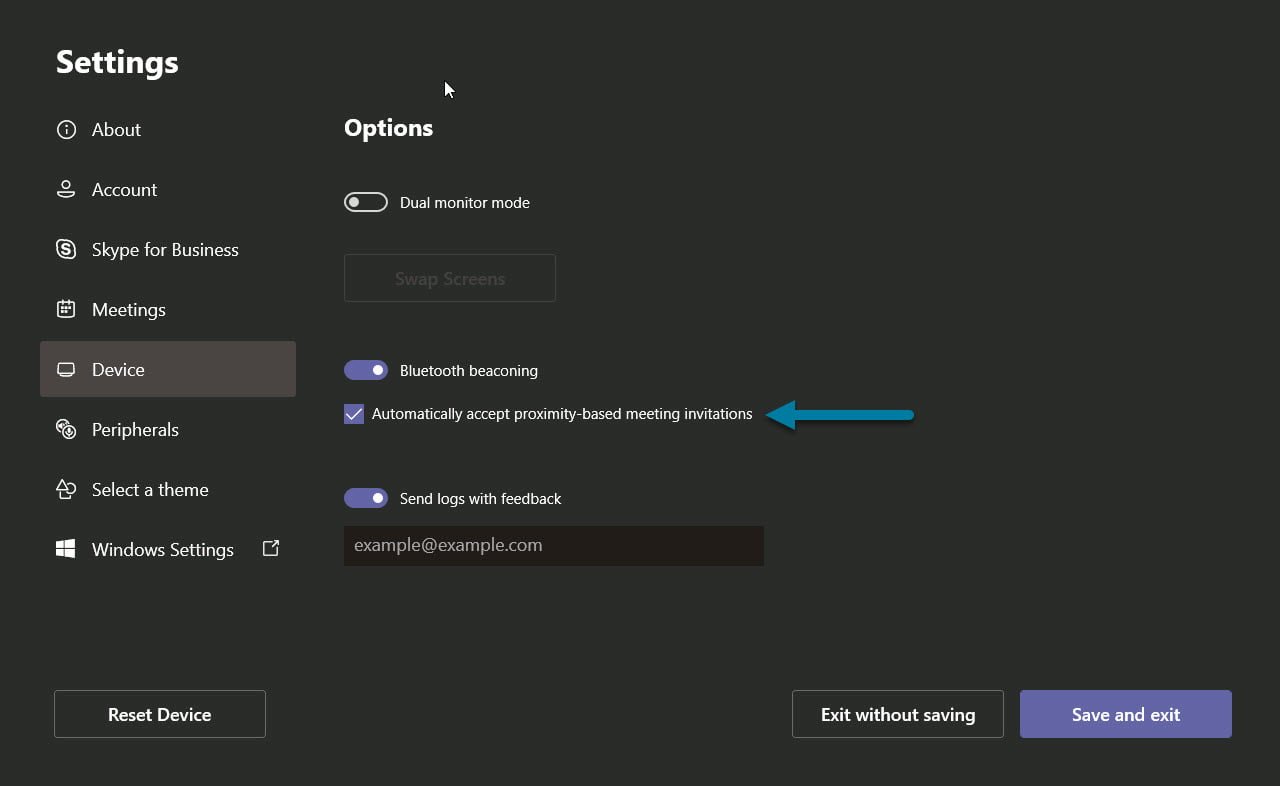Viewport: 1280px width, 786px height.
Task: Enable Dual monitor mode
Action: [365, 201]
